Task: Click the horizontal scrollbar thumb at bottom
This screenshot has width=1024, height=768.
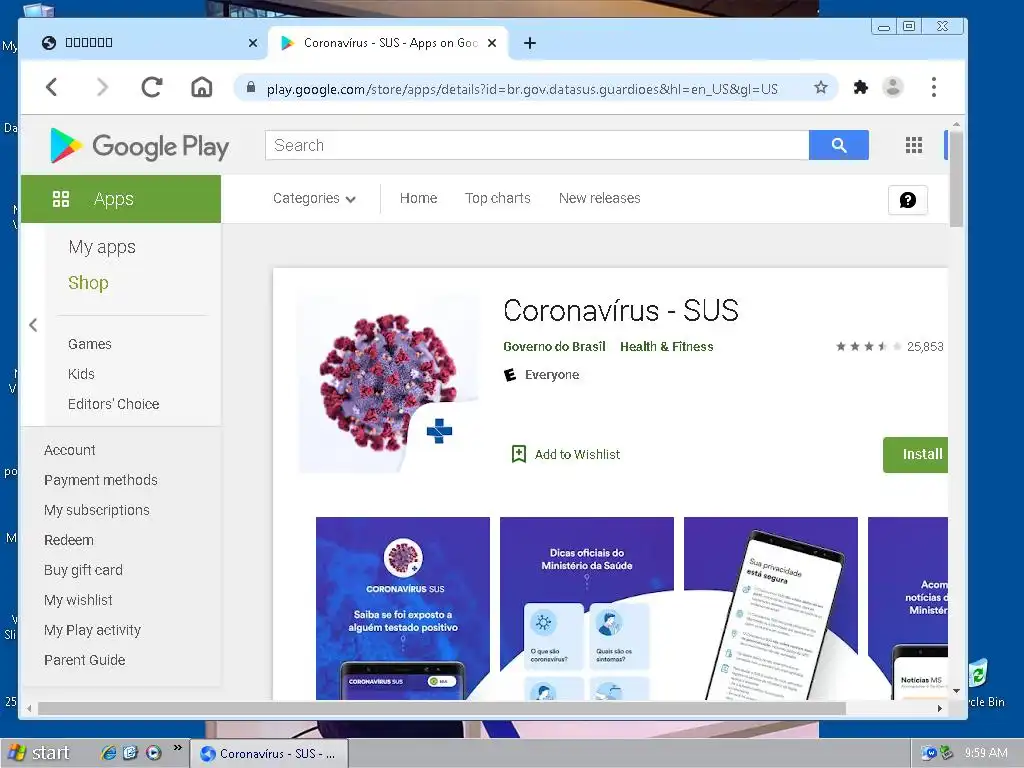Action: tap(441, 708)
